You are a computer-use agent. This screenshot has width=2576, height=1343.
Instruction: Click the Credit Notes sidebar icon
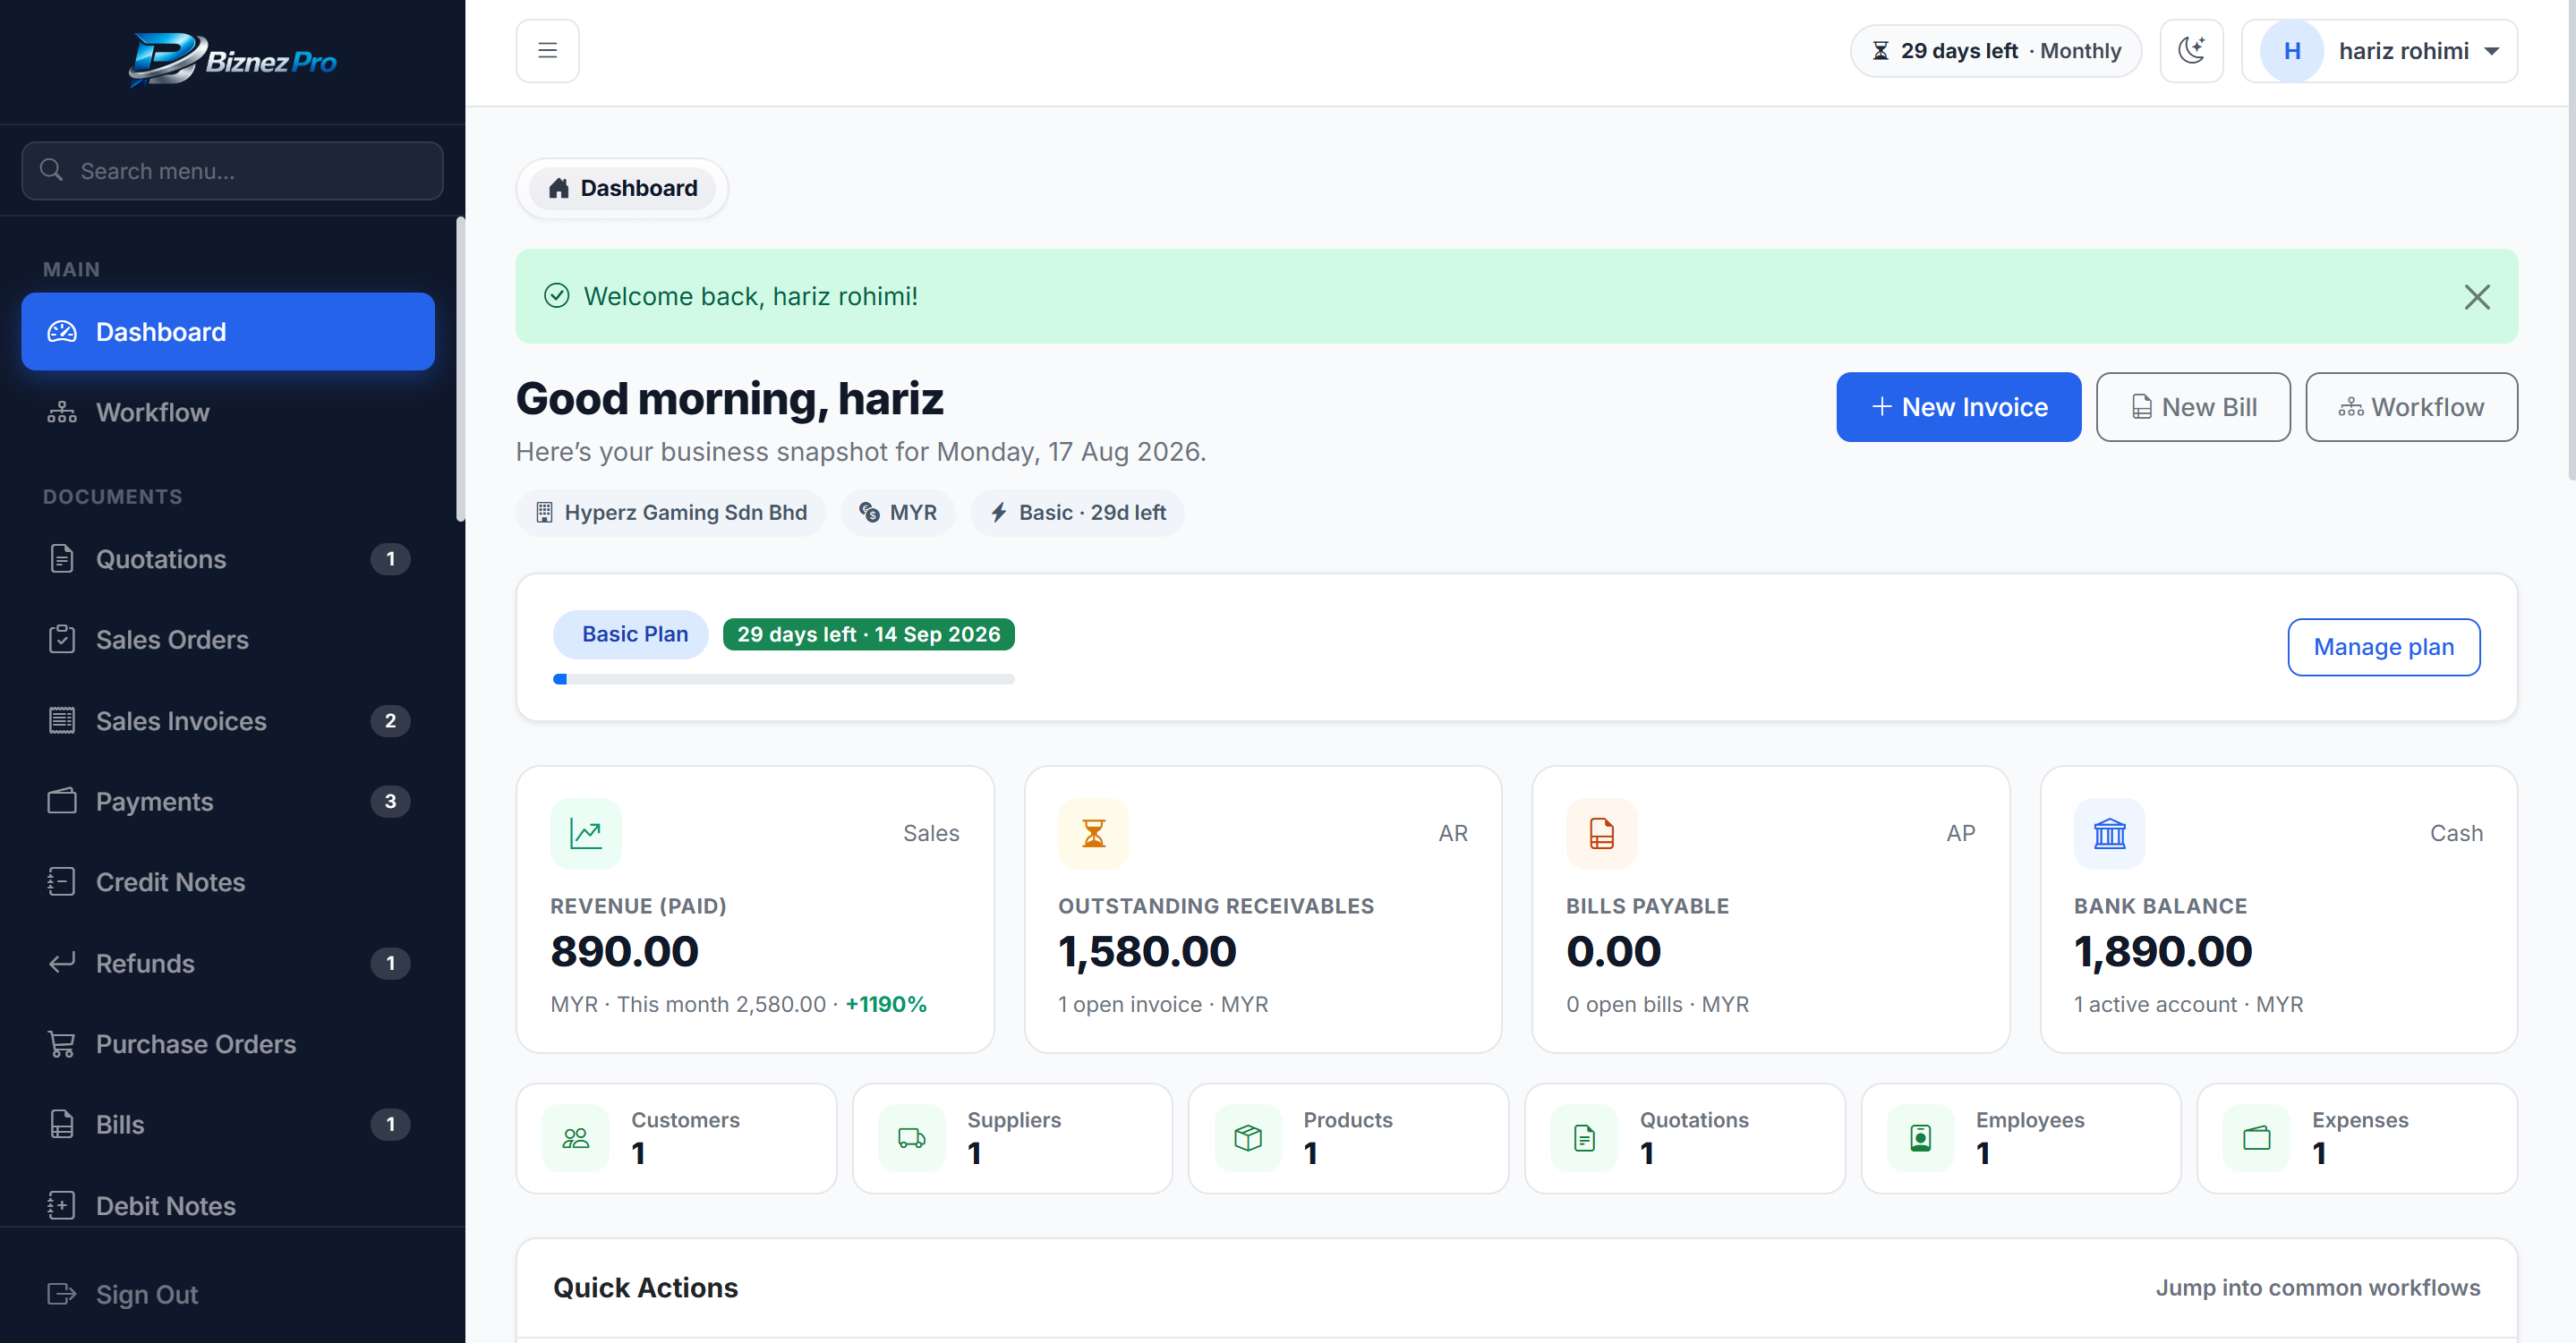[x=61, y=881]
